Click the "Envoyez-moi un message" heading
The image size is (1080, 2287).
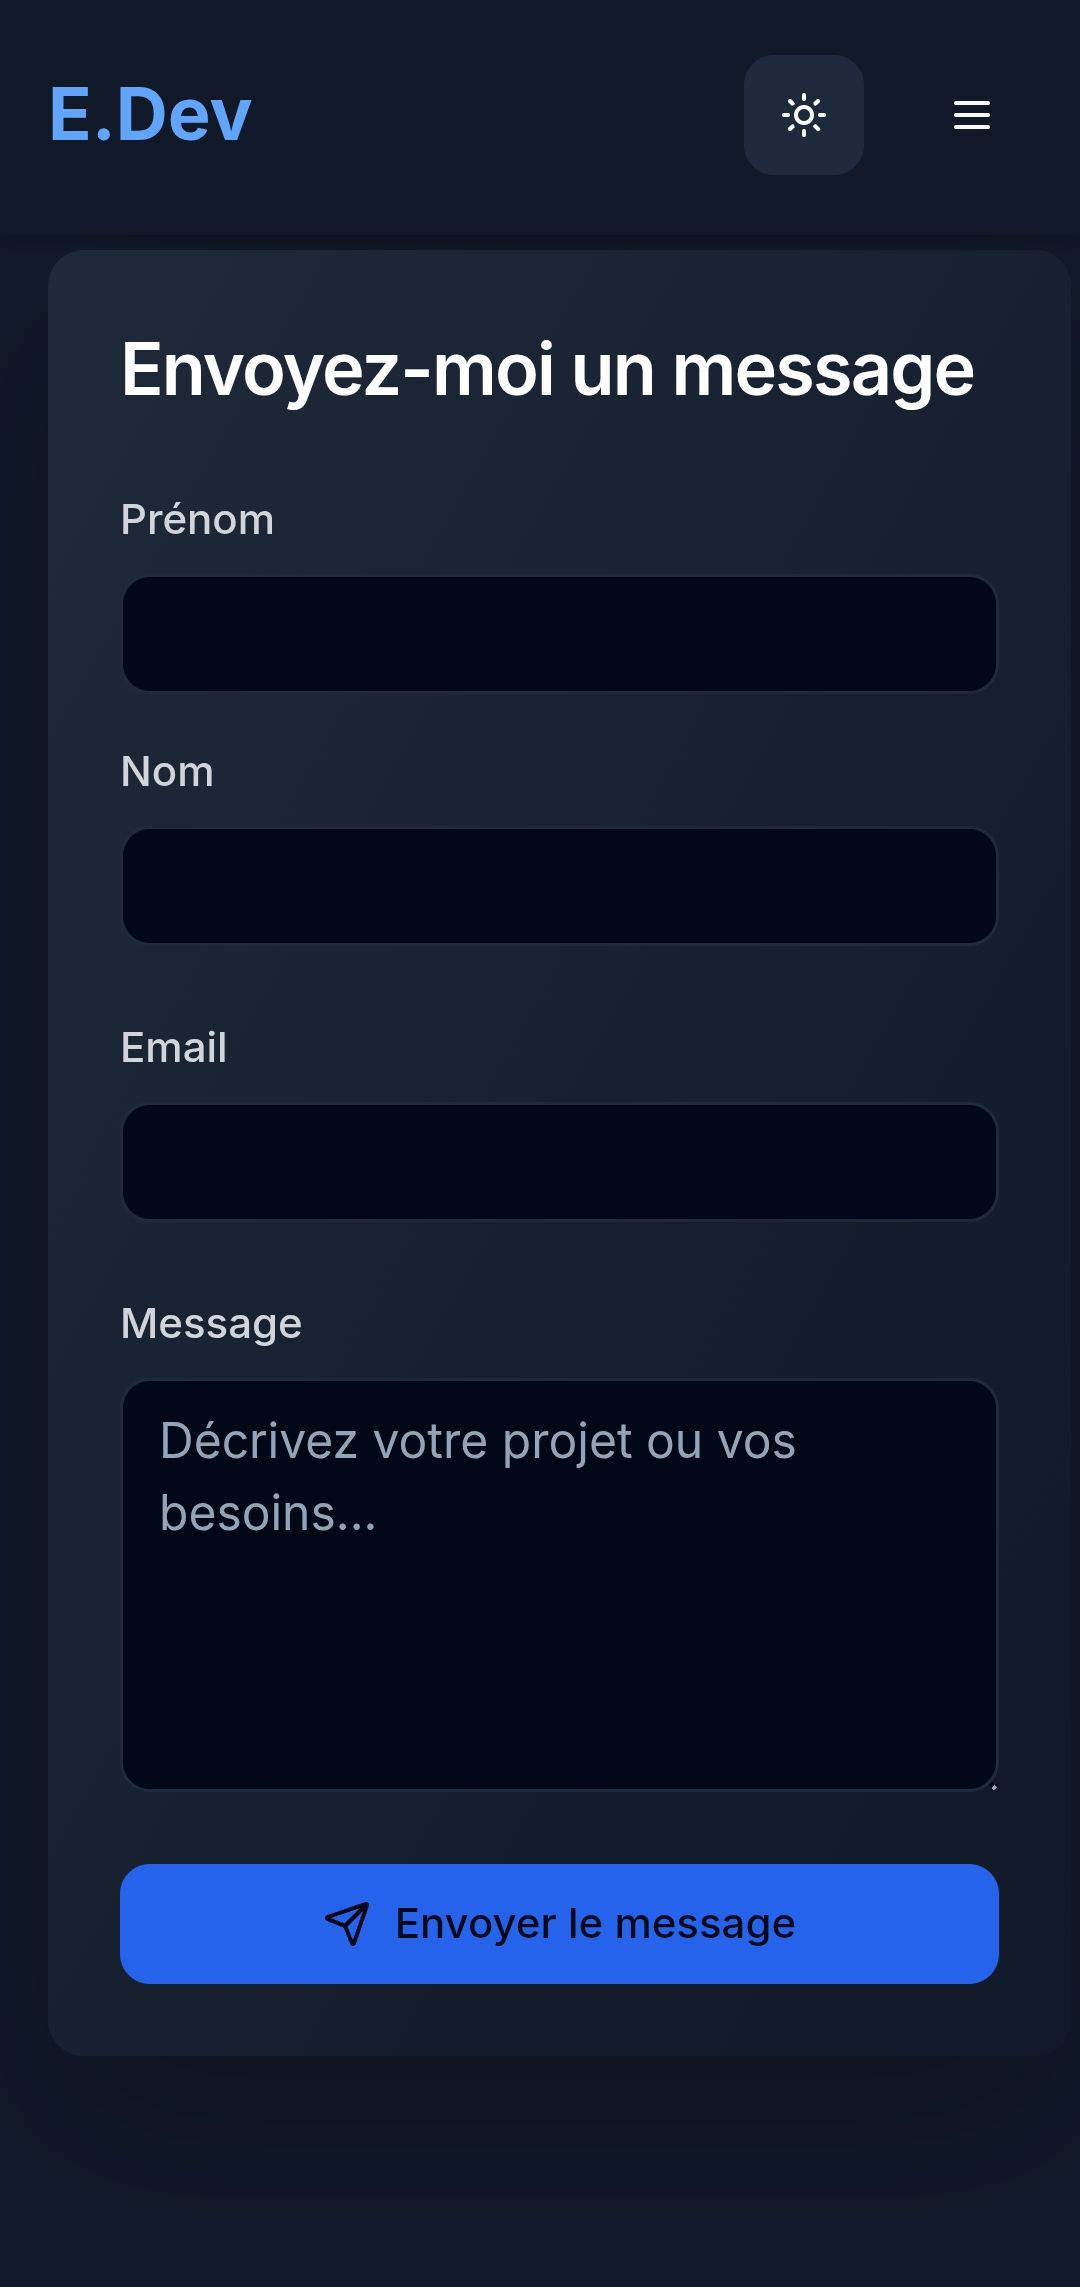[x=547, y=370]
